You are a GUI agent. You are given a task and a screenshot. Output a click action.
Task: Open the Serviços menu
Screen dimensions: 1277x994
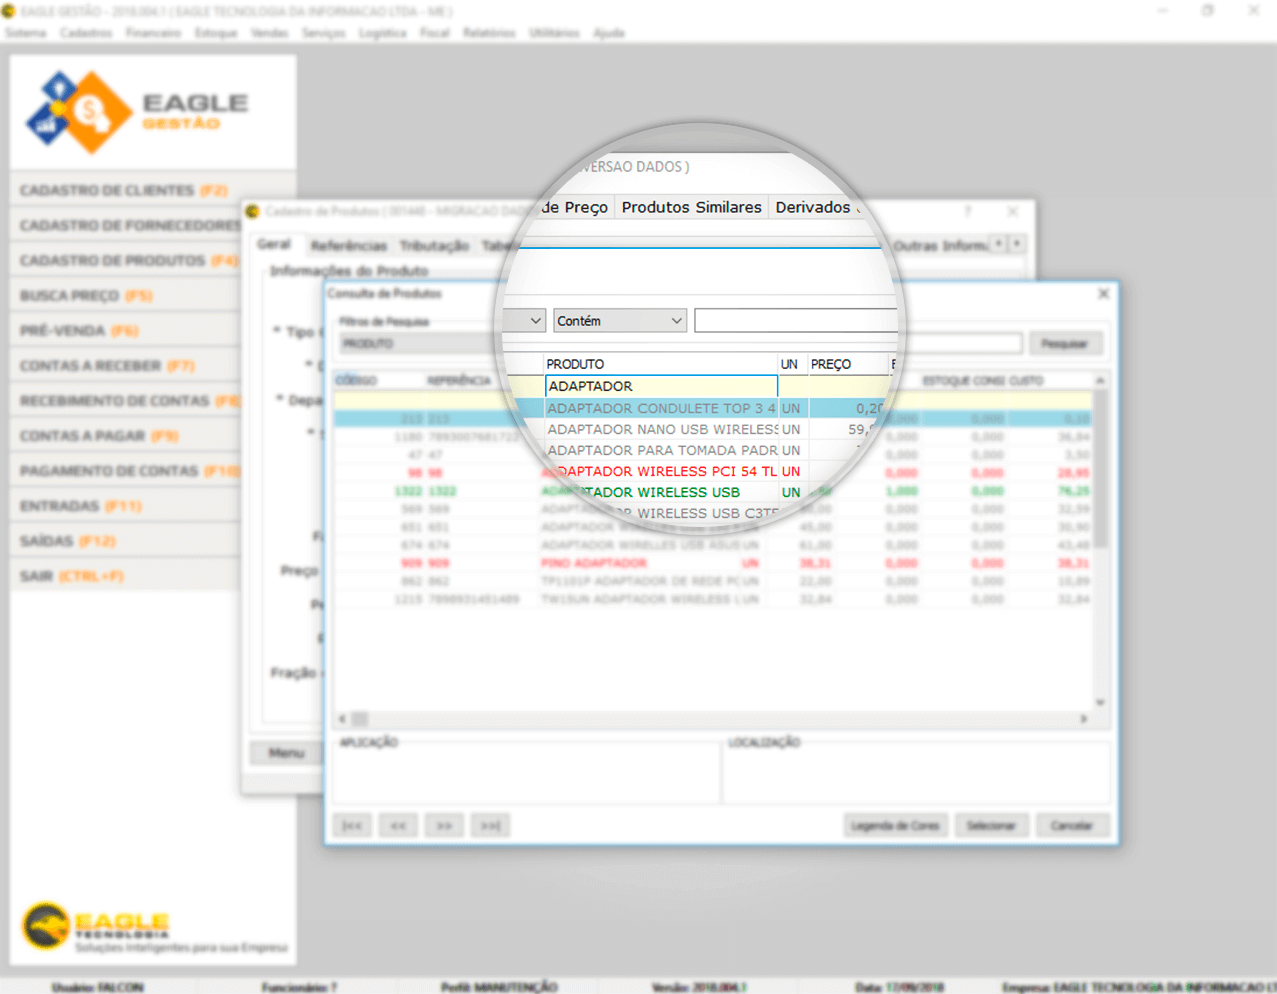[x=323, y=33]
